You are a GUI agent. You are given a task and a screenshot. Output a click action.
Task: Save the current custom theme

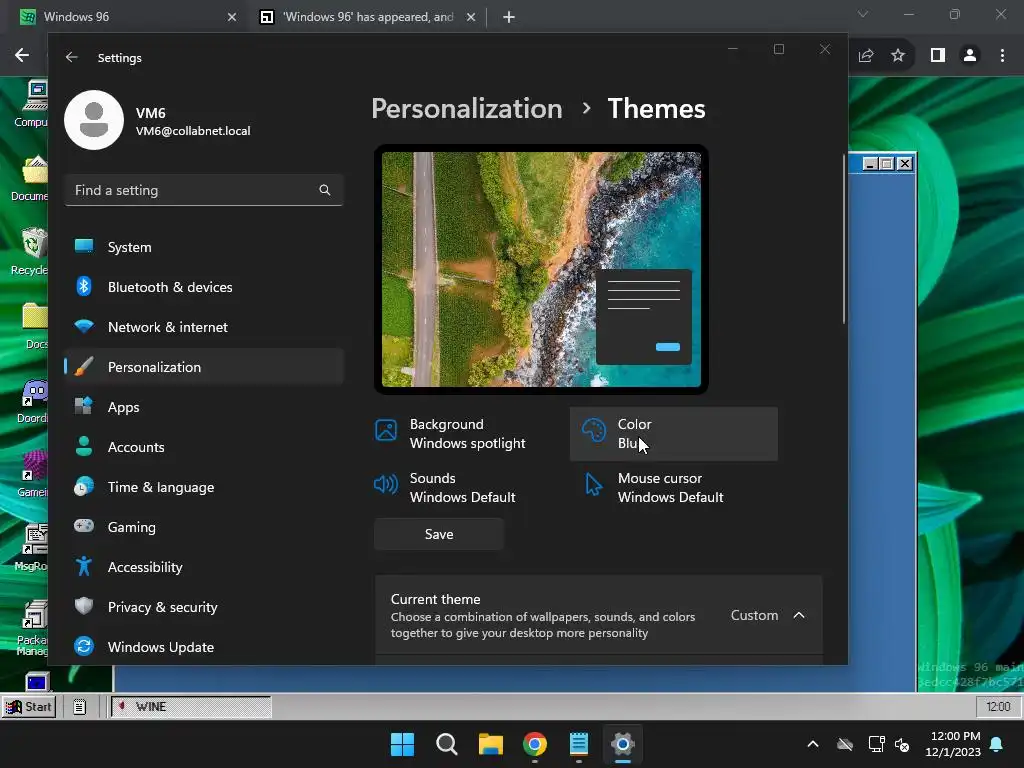(439, 534)
